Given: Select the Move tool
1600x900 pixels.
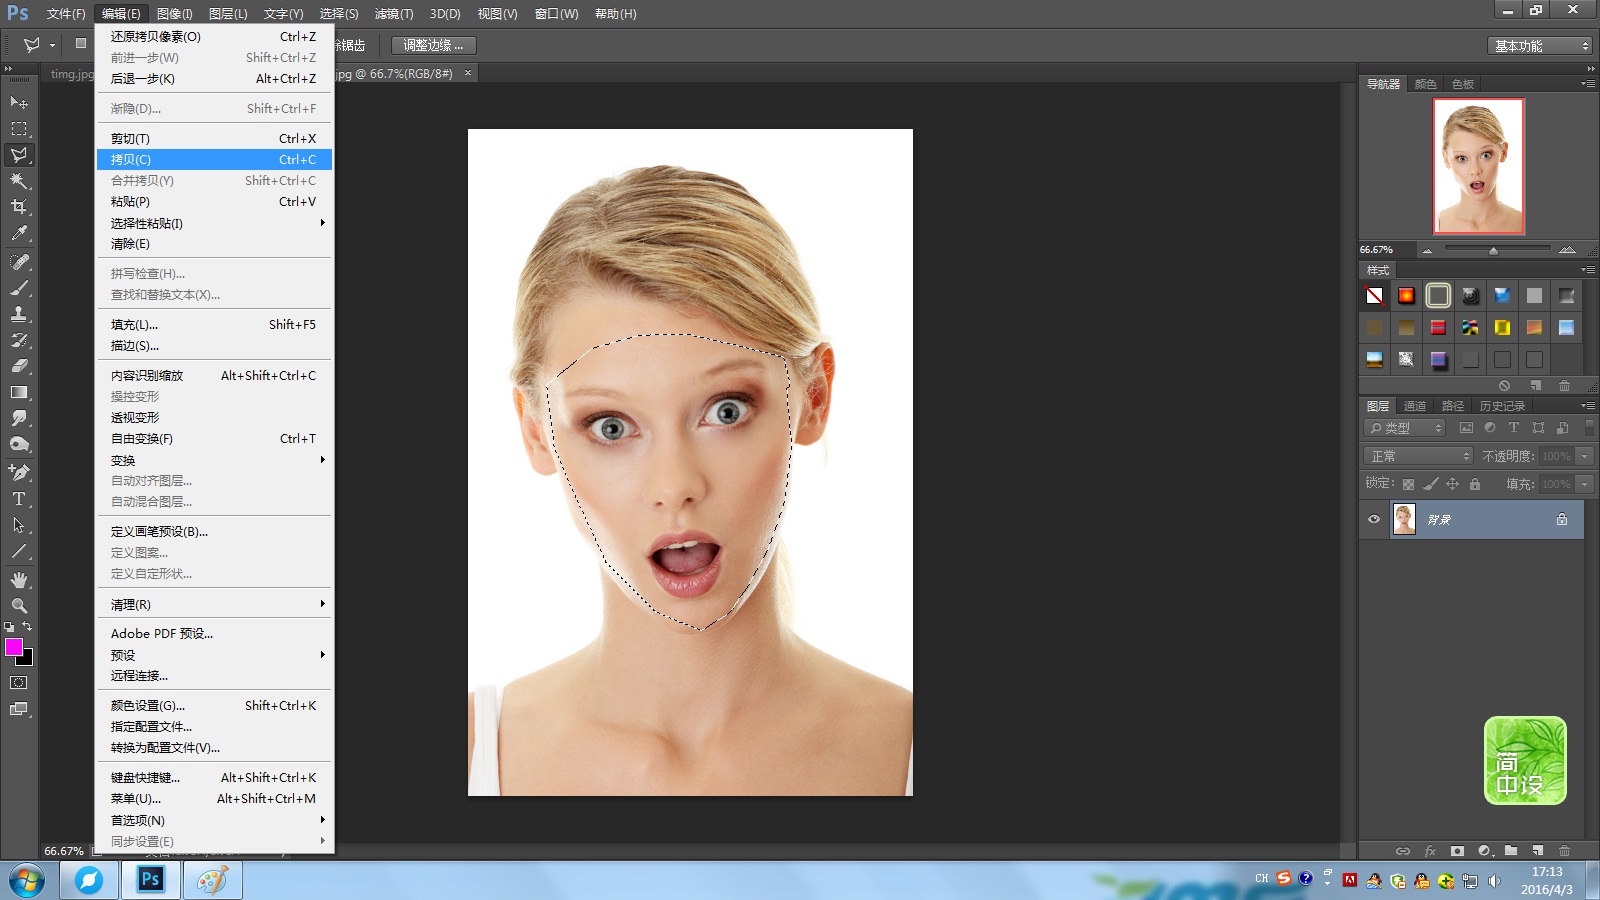Looking at the screenshot, I should click(x=19, y=102).
